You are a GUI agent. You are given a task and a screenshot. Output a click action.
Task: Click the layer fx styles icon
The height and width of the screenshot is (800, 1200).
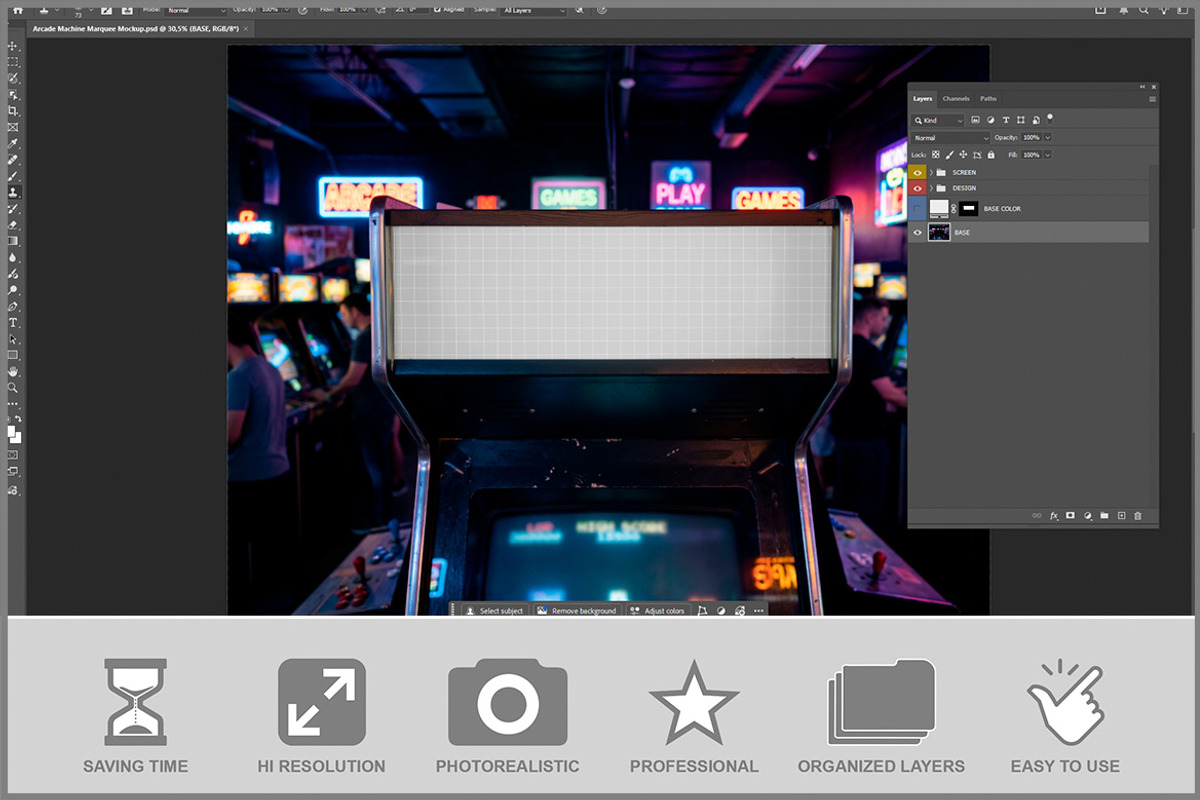(x=1053, y=515)
